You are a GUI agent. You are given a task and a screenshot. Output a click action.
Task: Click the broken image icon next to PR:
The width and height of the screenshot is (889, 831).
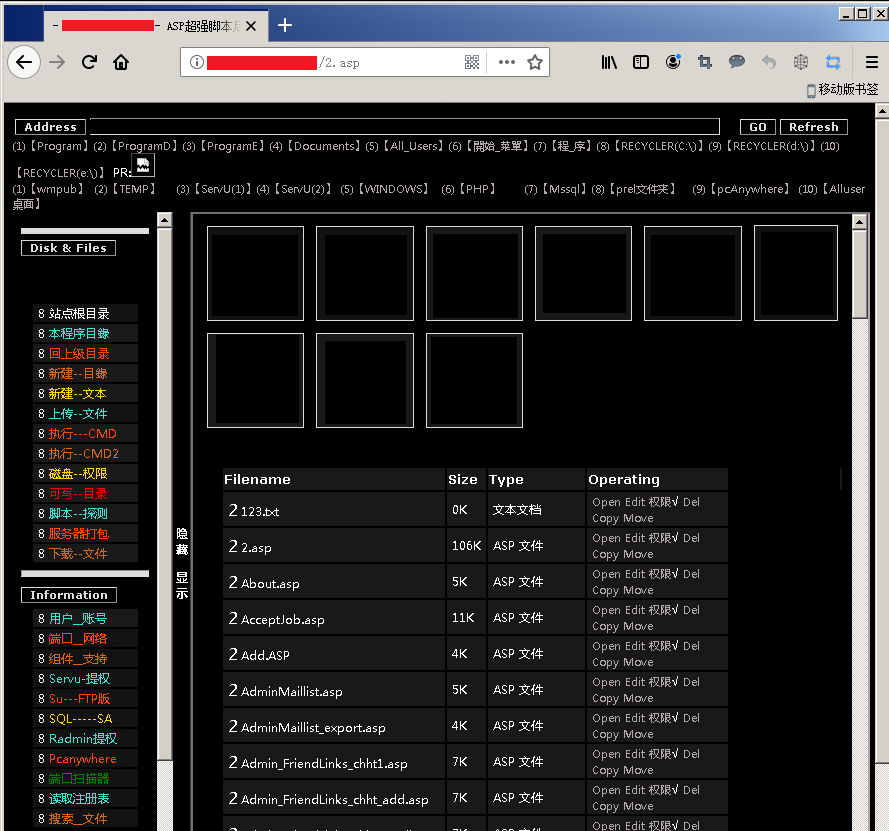pos(143,166)
